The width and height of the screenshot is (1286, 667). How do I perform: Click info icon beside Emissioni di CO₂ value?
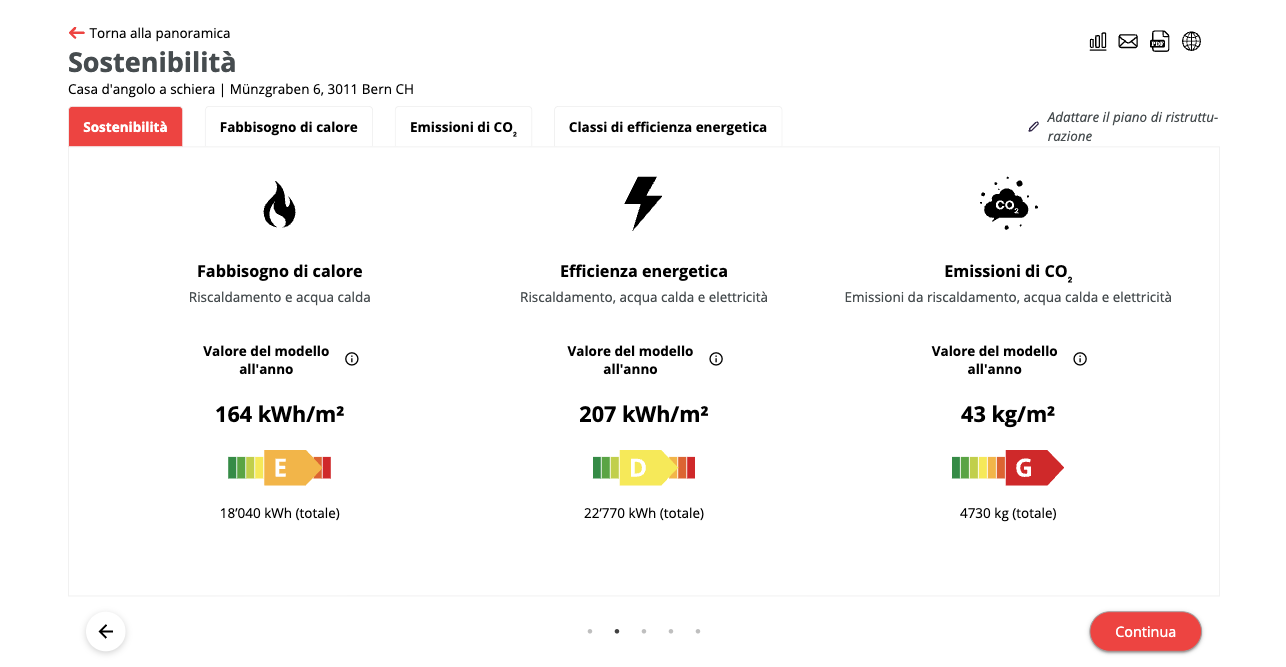[x=1080, y=359]
